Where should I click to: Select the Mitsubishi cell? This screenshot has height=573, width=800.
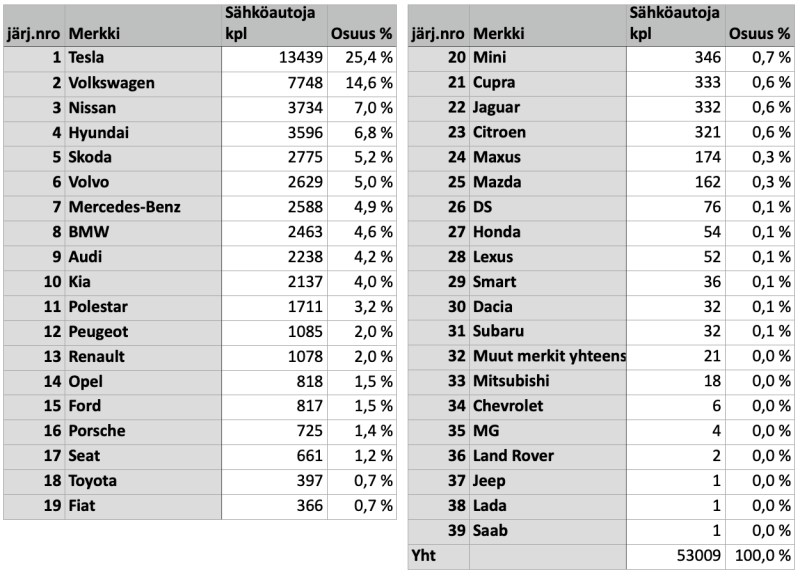click(x=513, y=381)
